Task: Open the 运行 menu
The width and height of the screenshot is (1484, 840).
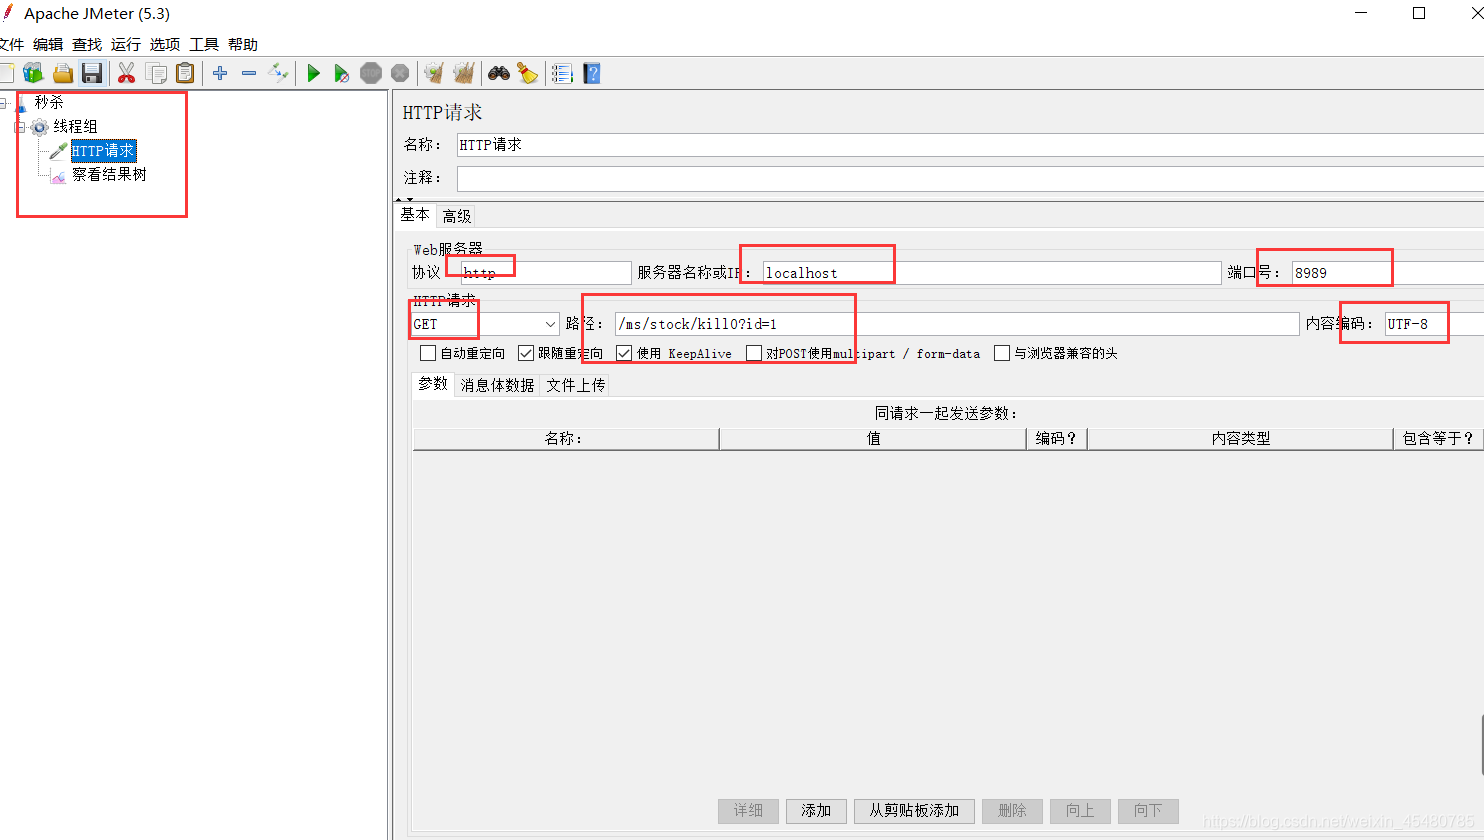Action: (x=126, y=44)
